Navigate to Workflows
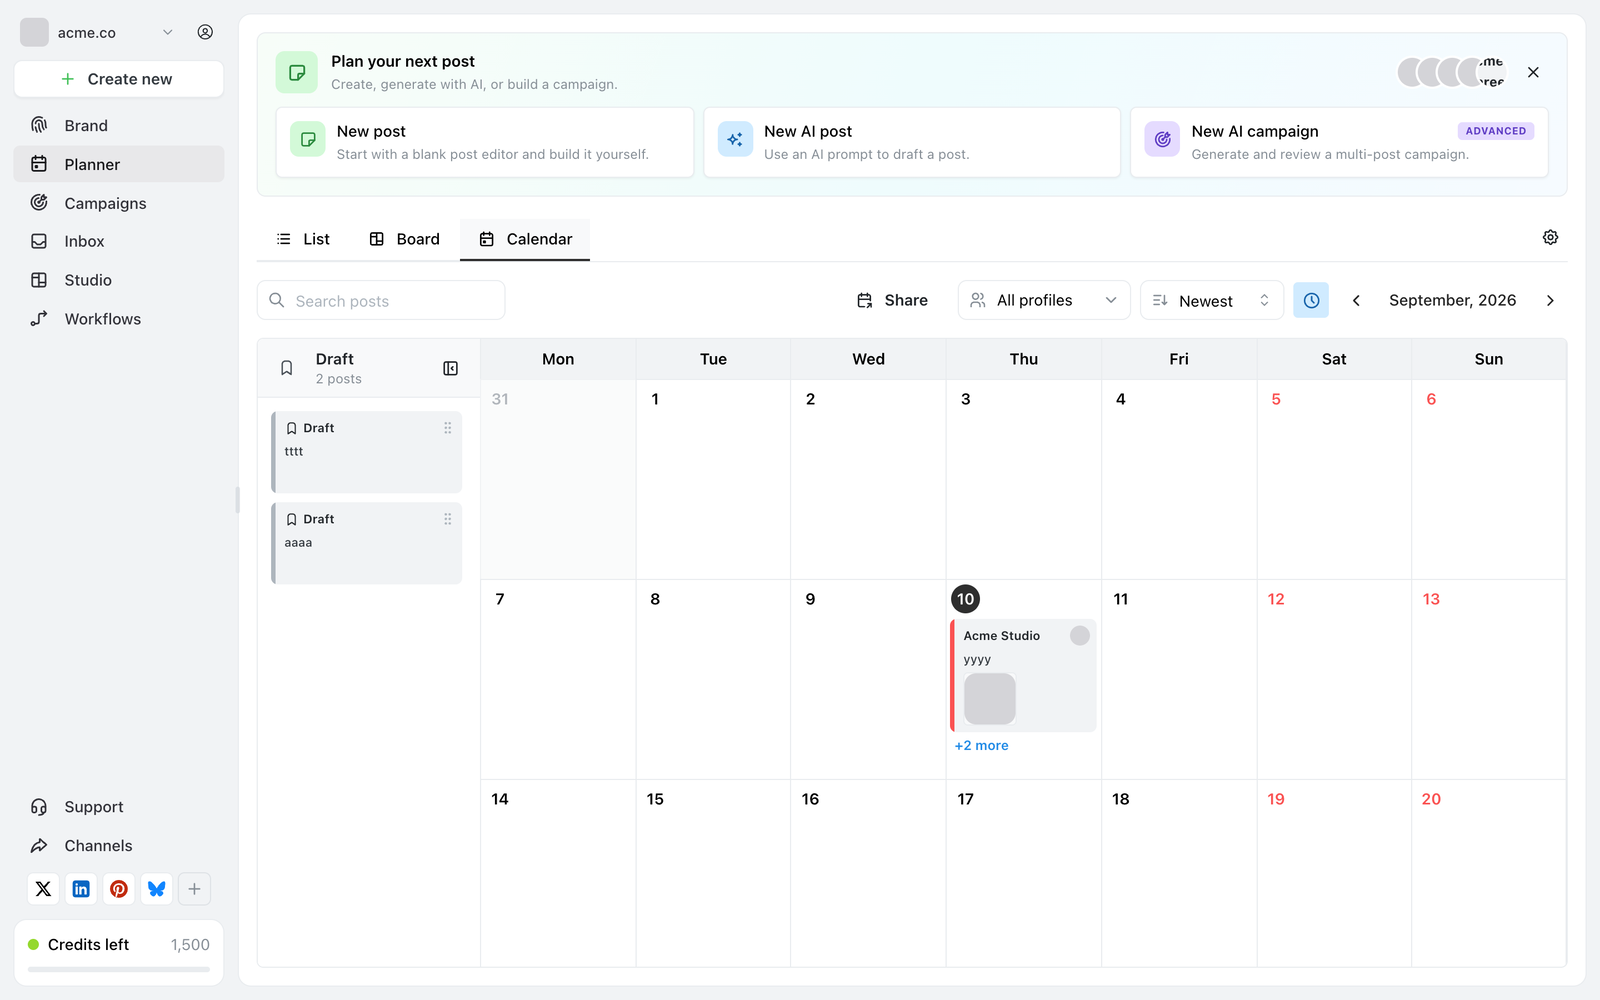This screenshot has height=1000, width=1600. [119, 319]
